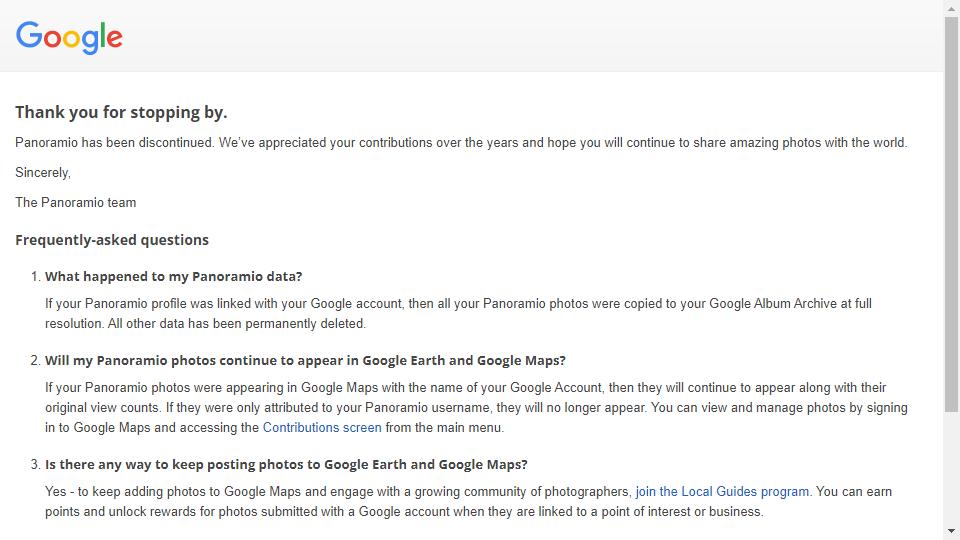The width and height of the screenshot is (960, 540).
Task: Click the list number marker for question 3
Action: coord(36,464)
